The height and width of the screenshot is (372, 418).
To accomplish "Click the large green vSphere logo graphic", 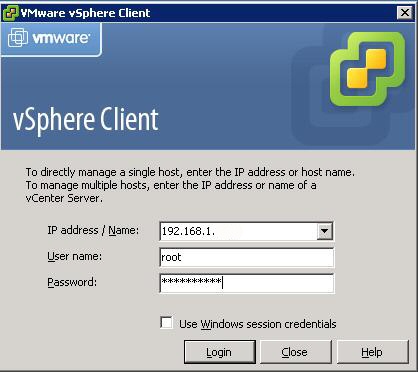I will point(368,69).
